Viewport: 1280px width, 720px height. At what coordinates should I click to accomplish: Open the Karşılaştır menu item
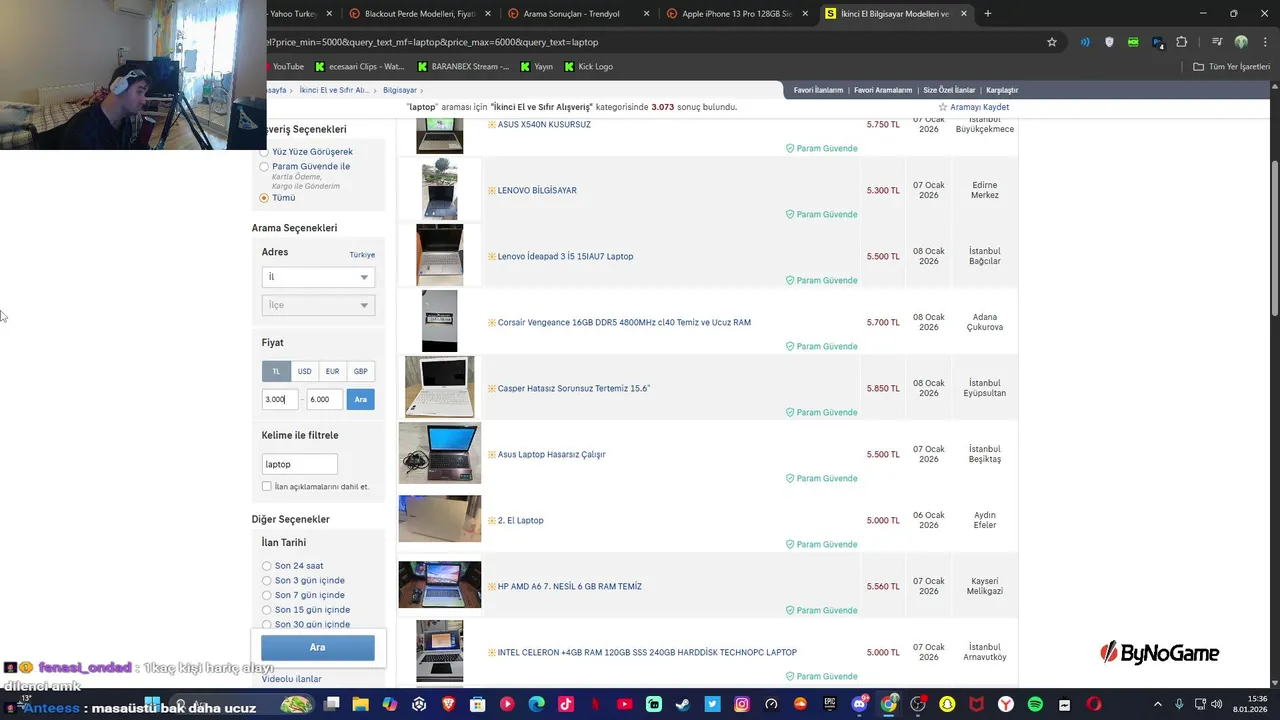click(1002, 90)
